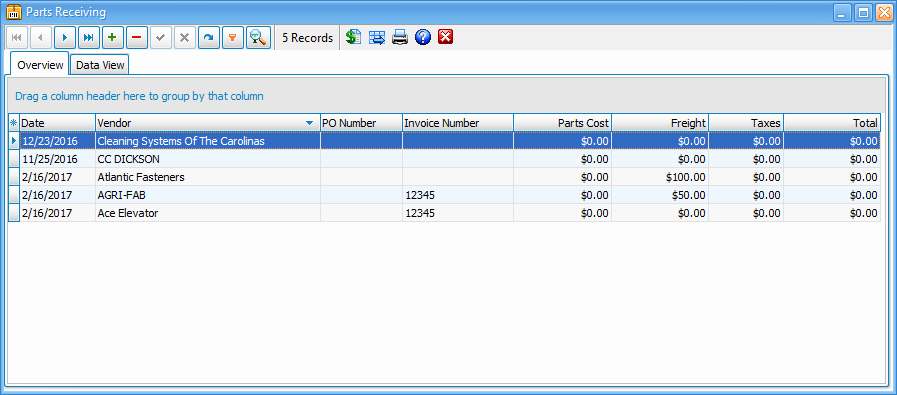Go to the next record

[x=65, y=38]
